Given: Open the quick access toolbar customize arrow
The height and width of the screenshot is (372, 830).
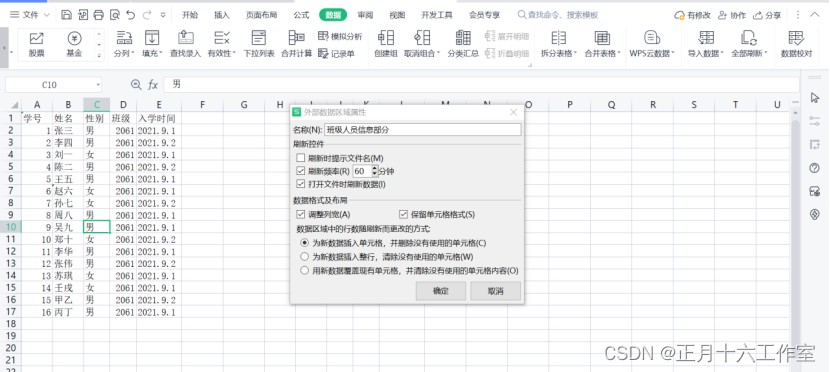Looking at the screenshot, I should click(163, 15).
